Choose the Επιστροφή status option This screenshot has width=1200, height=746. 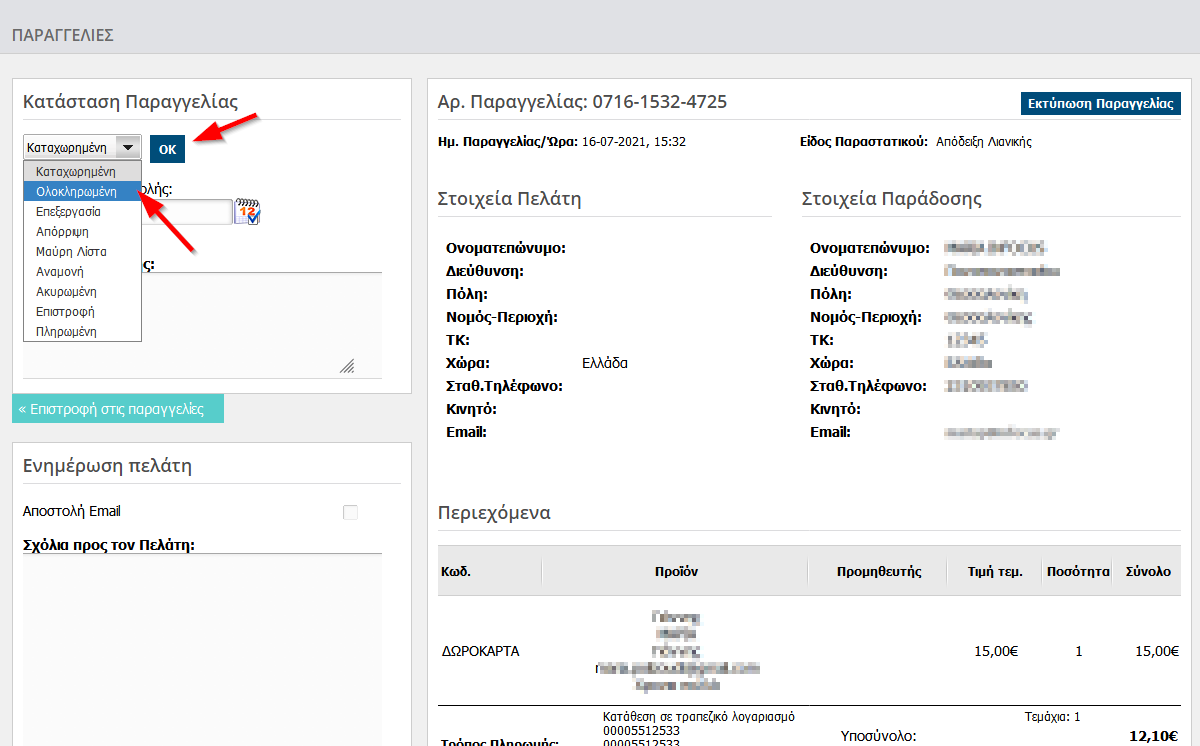pyautogui.click(x=65, y=311)
